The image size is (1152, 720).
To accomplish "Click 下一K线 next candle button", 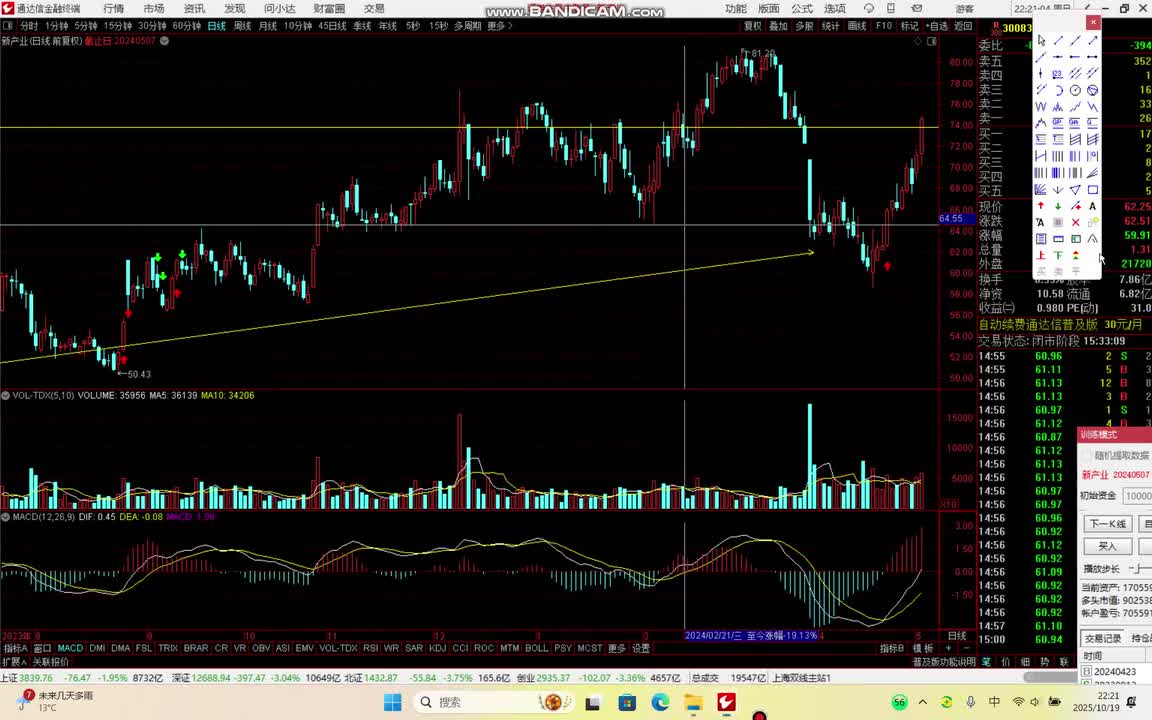I will (x=1108, y=524).
